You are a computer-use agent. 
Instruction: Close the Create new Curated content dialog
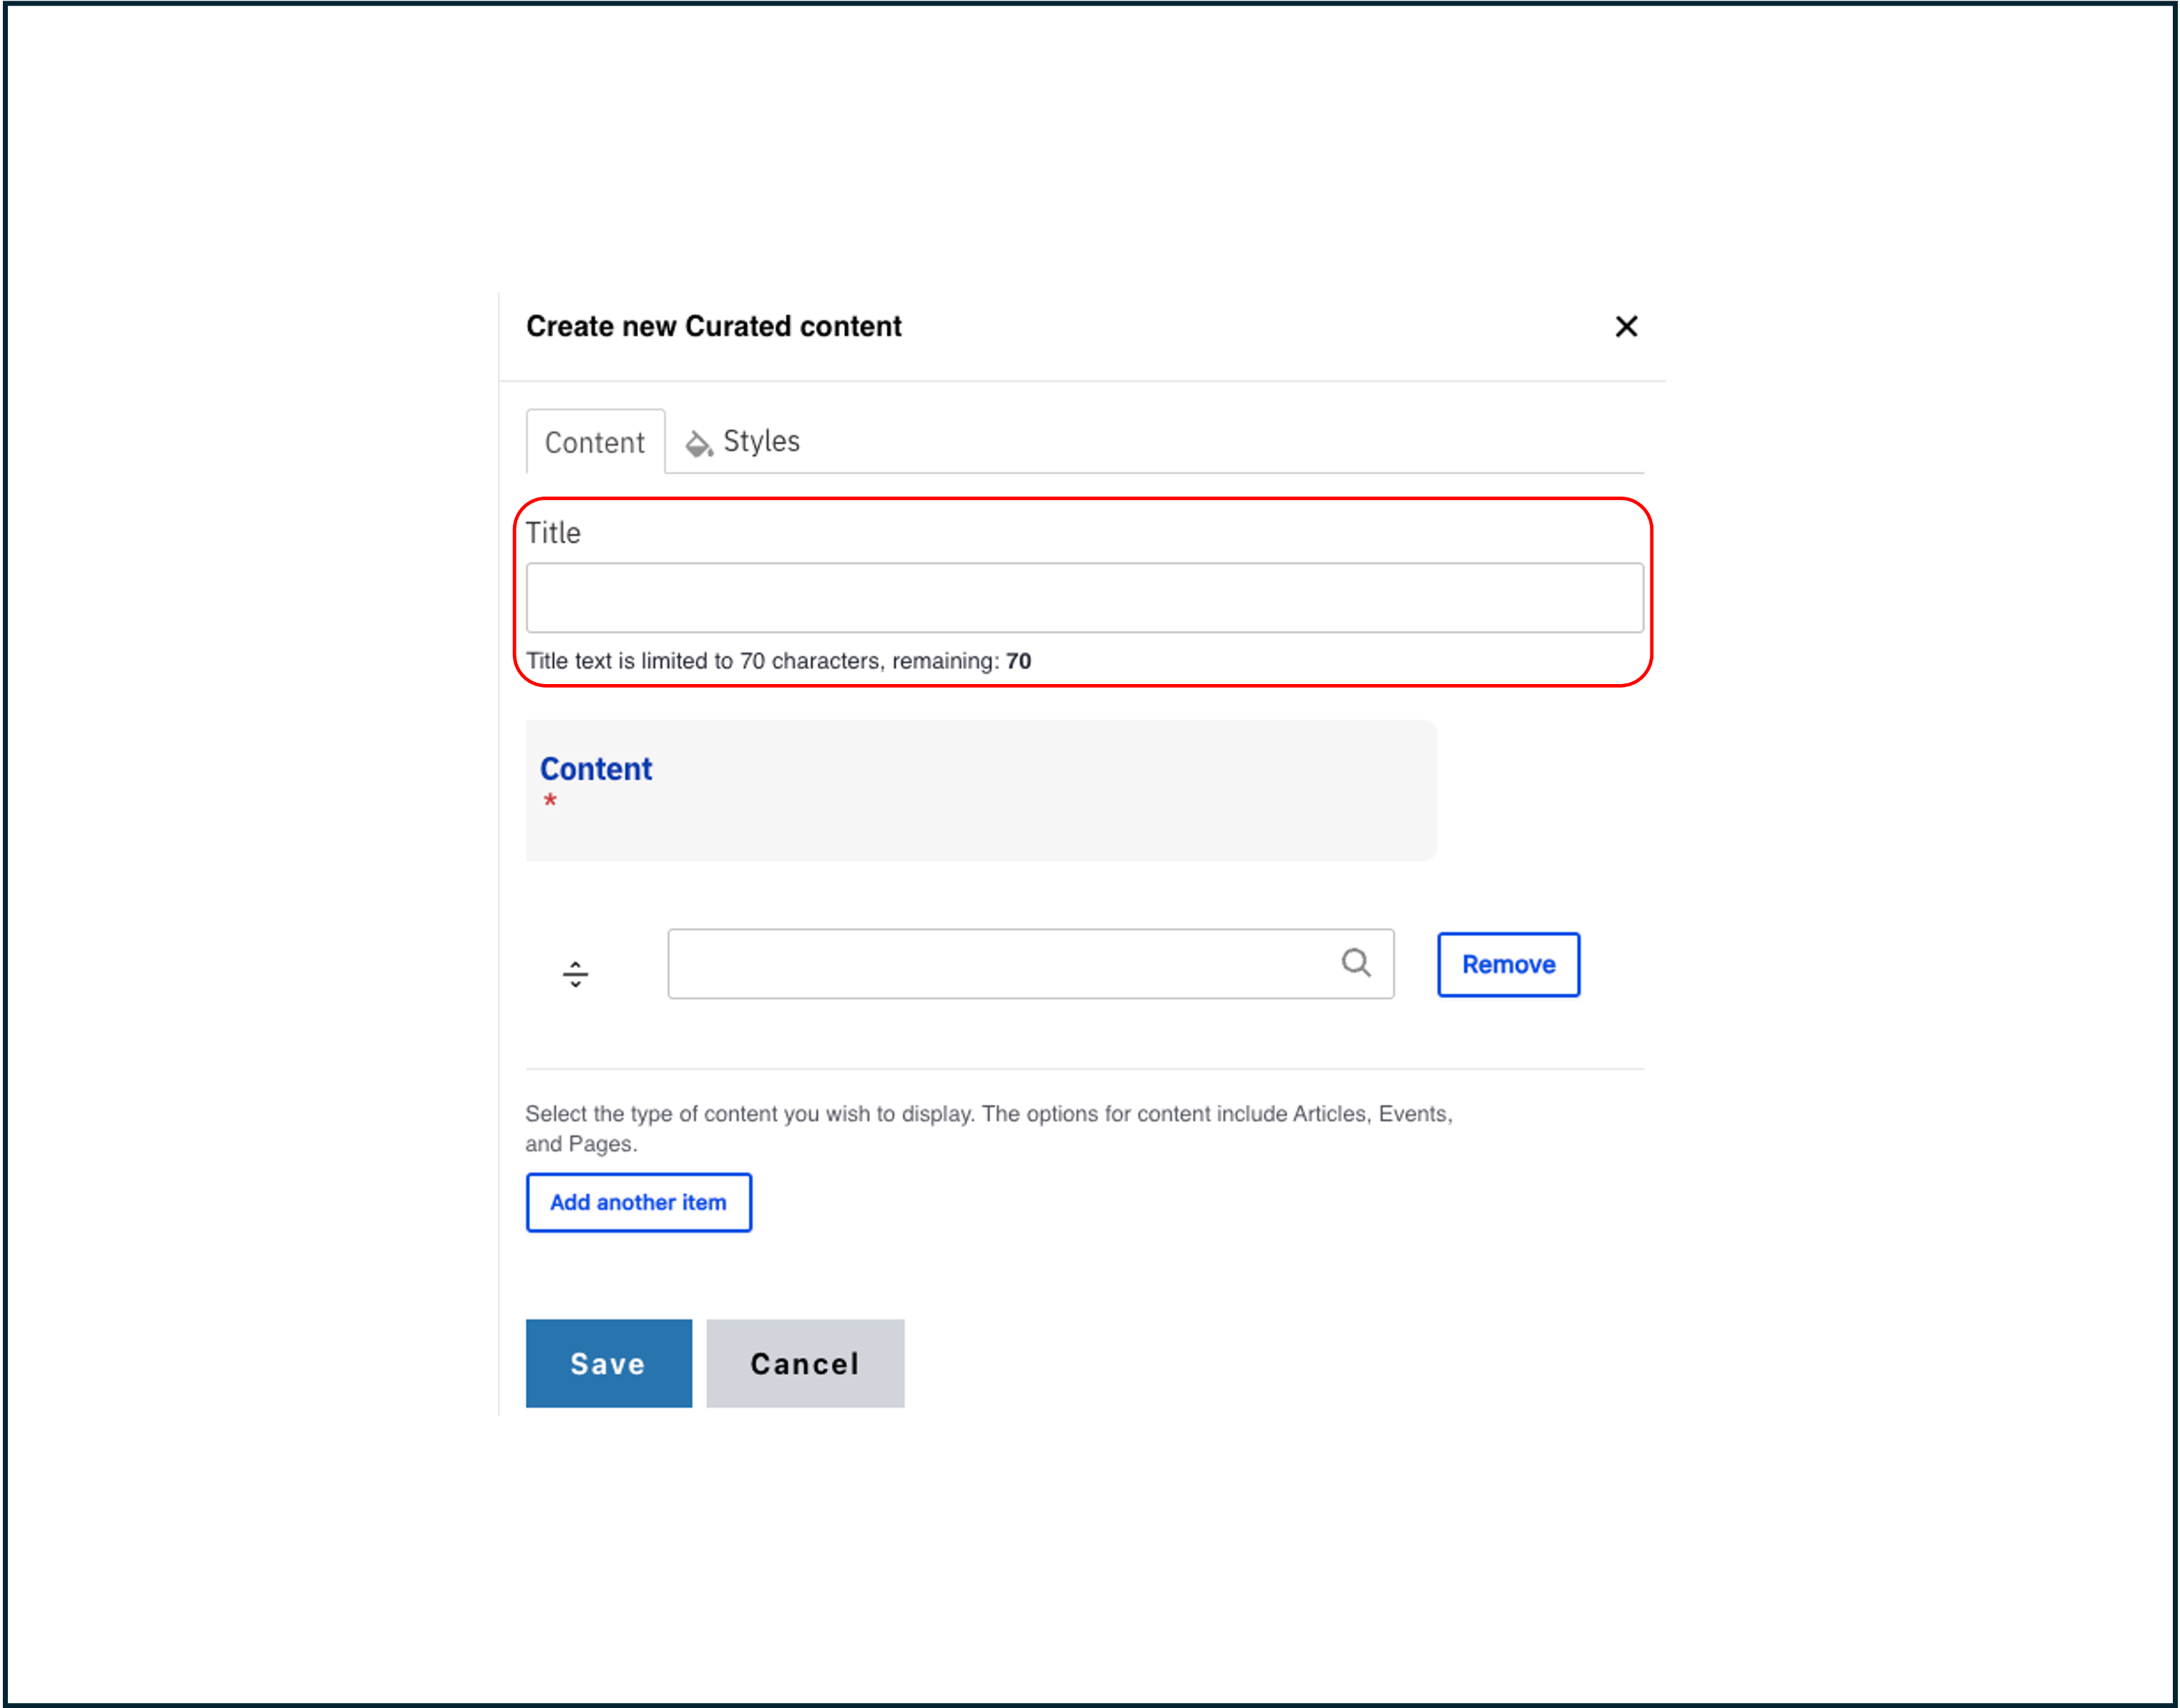pyautogui.click(x=1626, y=326)
